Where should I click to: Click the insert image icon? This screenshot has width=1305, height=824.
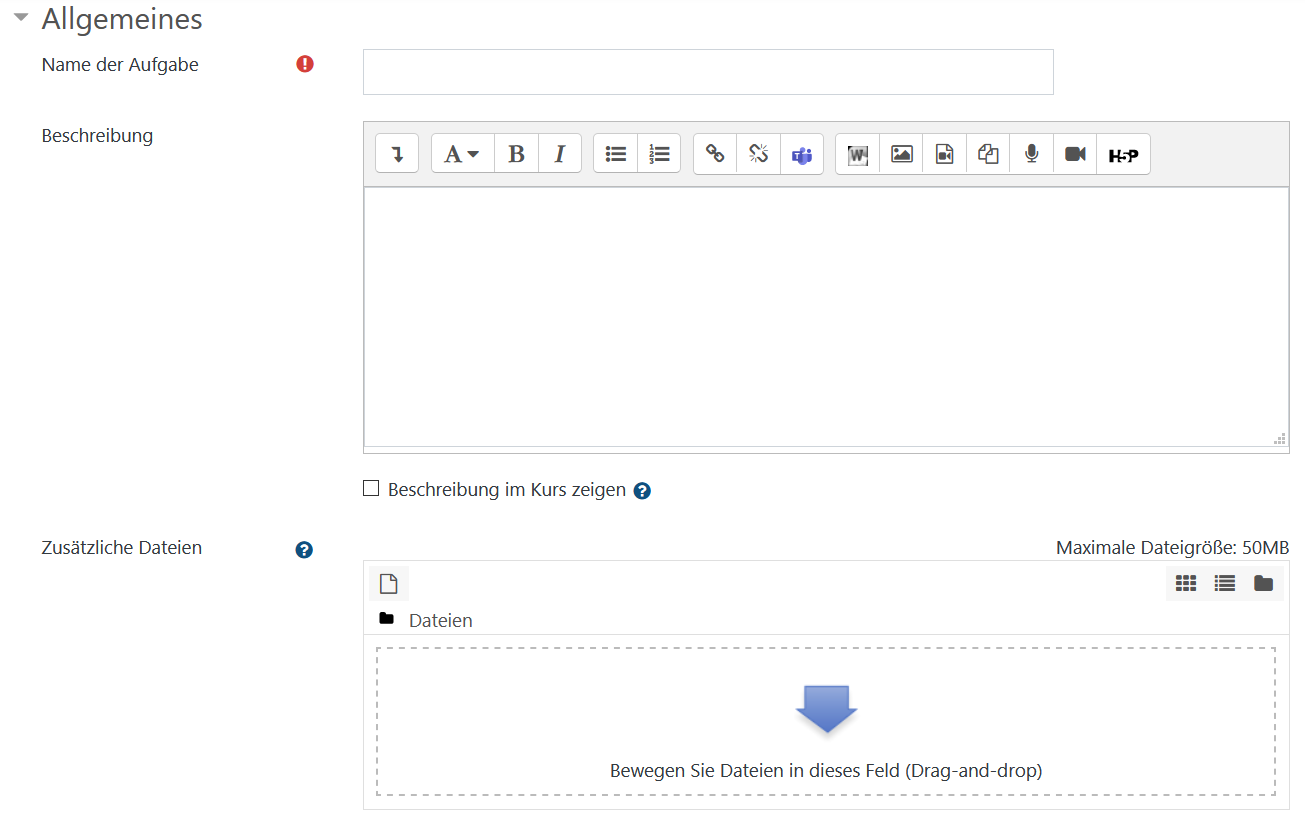click(902, 154)
